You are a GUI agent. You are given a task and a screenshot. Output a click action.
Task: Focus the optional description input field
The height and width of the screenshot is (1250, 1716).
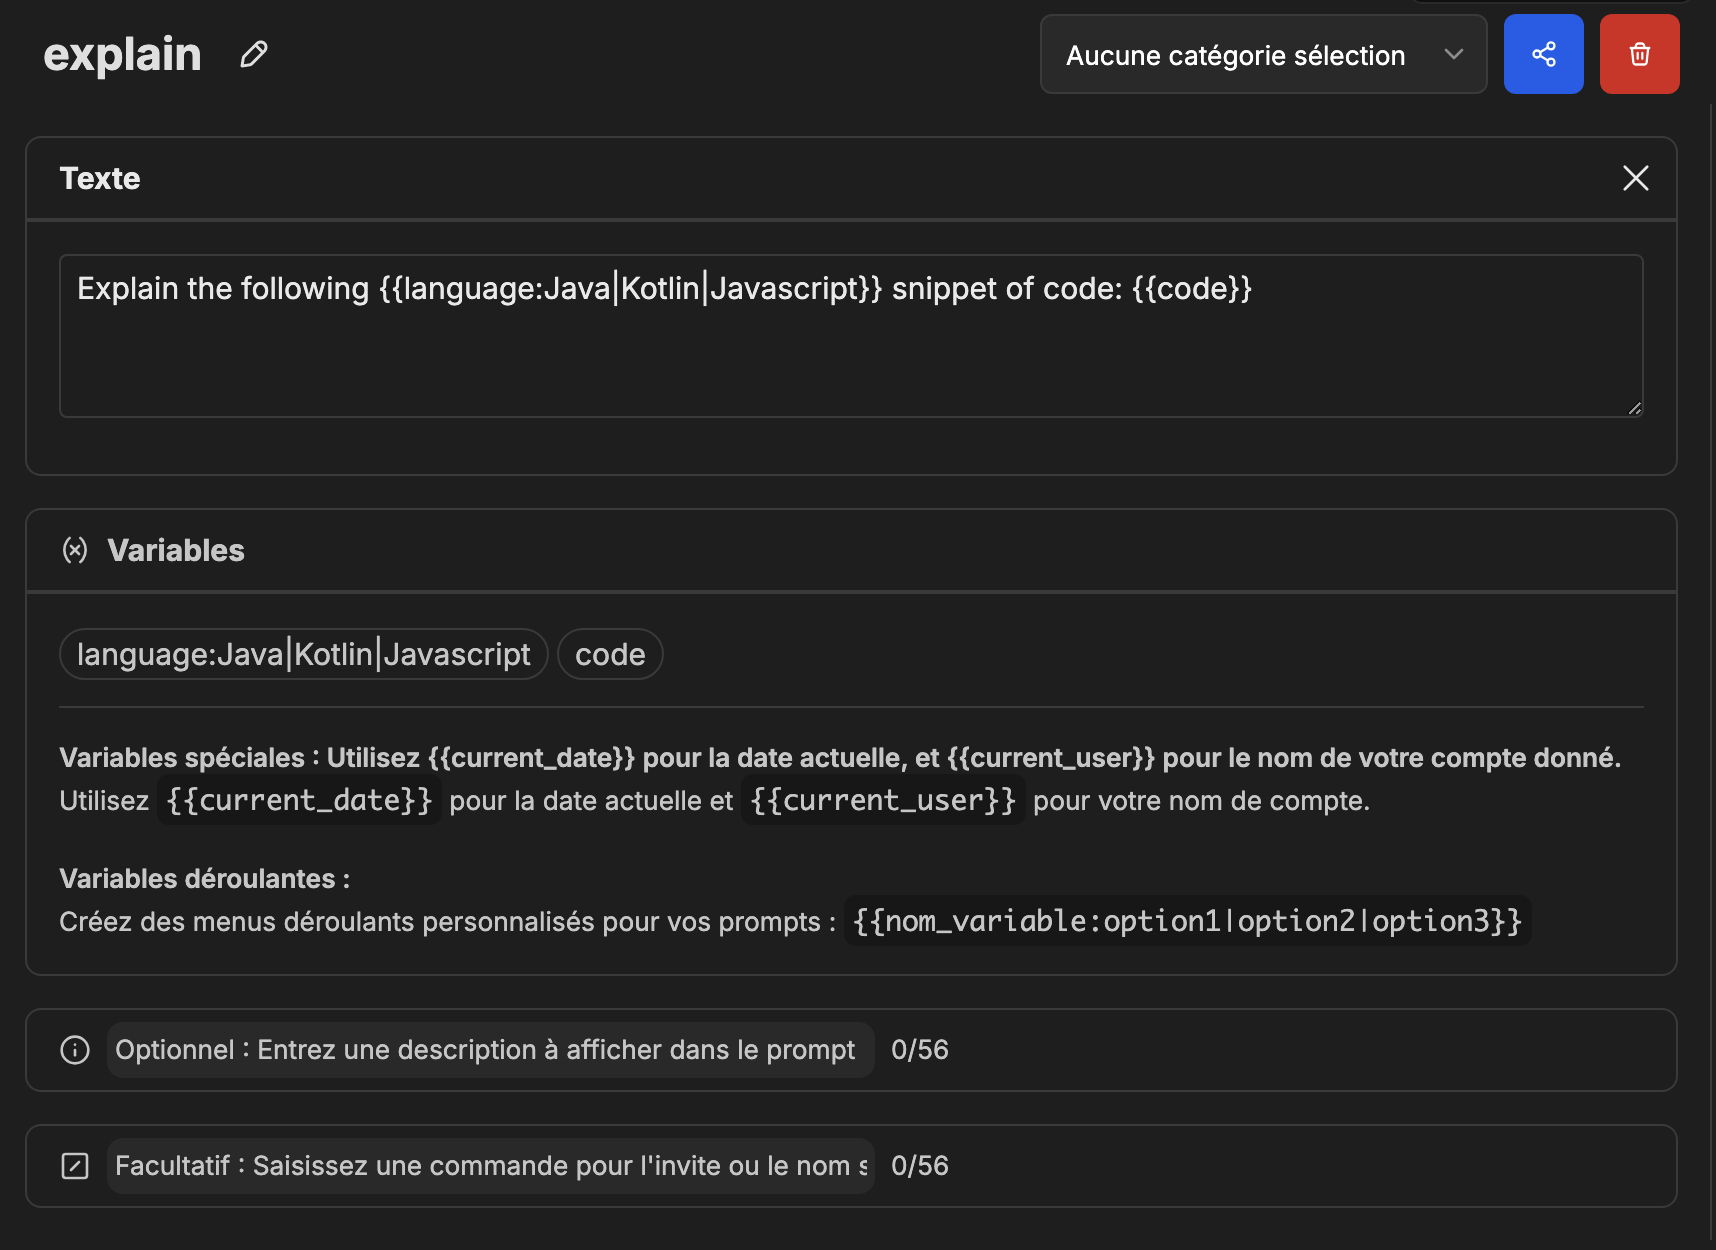(490, 1050)
